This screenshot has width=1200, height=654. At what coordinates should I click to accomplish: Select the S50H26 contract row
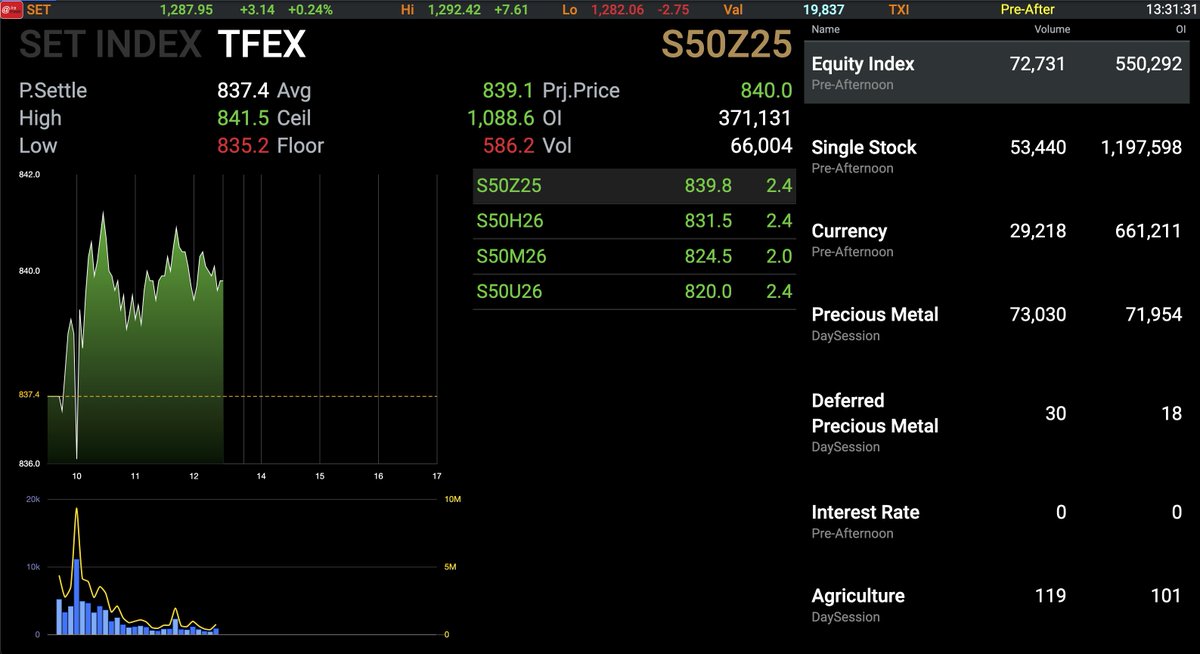click(x=632, y=221)
